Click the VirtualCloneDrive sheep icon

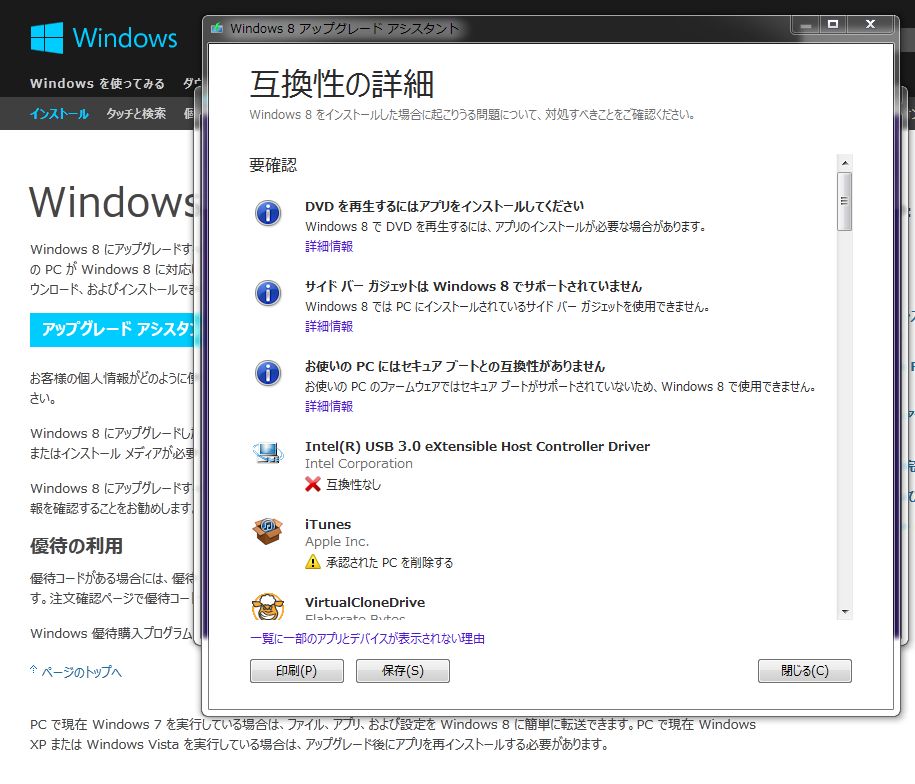268,607
